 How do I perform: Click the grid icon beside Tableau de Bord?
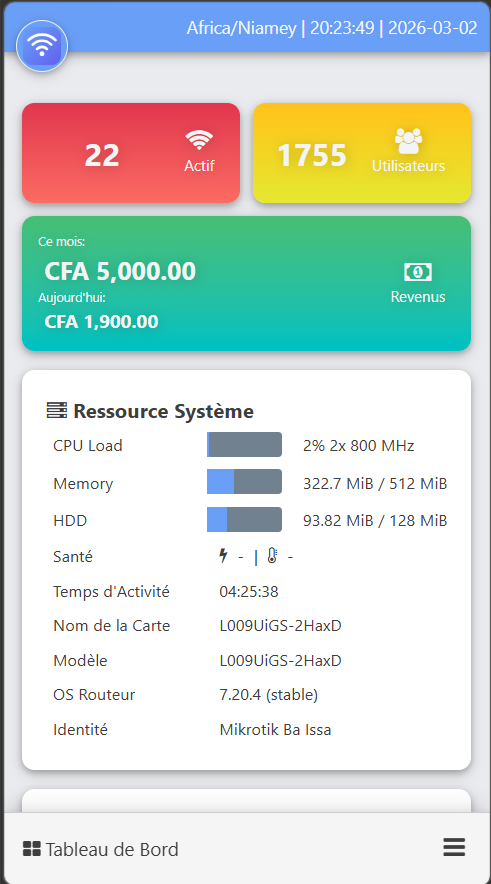click(x=32, y=848)
